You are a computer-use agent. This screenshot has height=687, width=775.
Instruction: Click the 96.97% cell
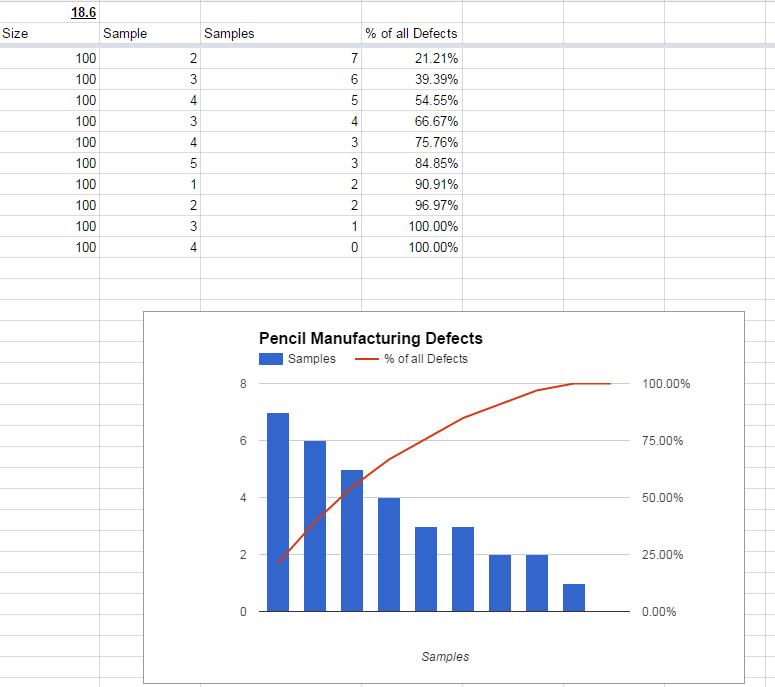click(x=411, y=205)
